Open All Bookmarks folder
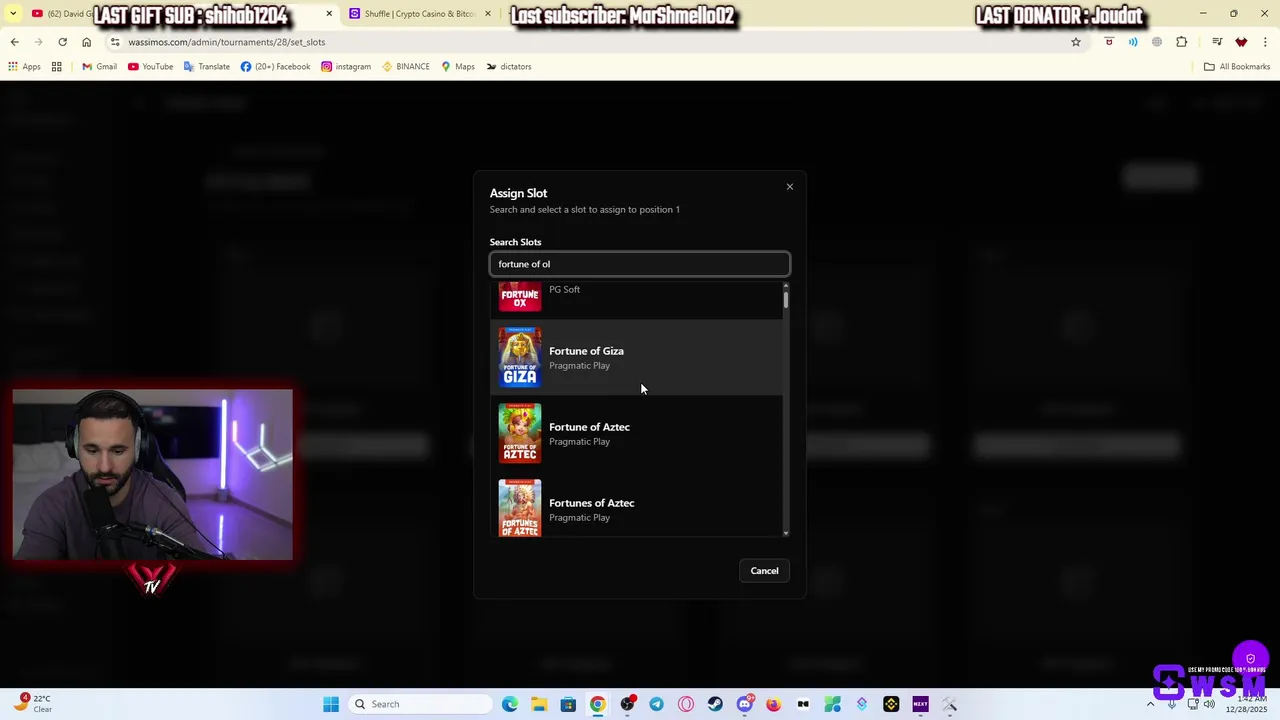 click(1236, 67)
